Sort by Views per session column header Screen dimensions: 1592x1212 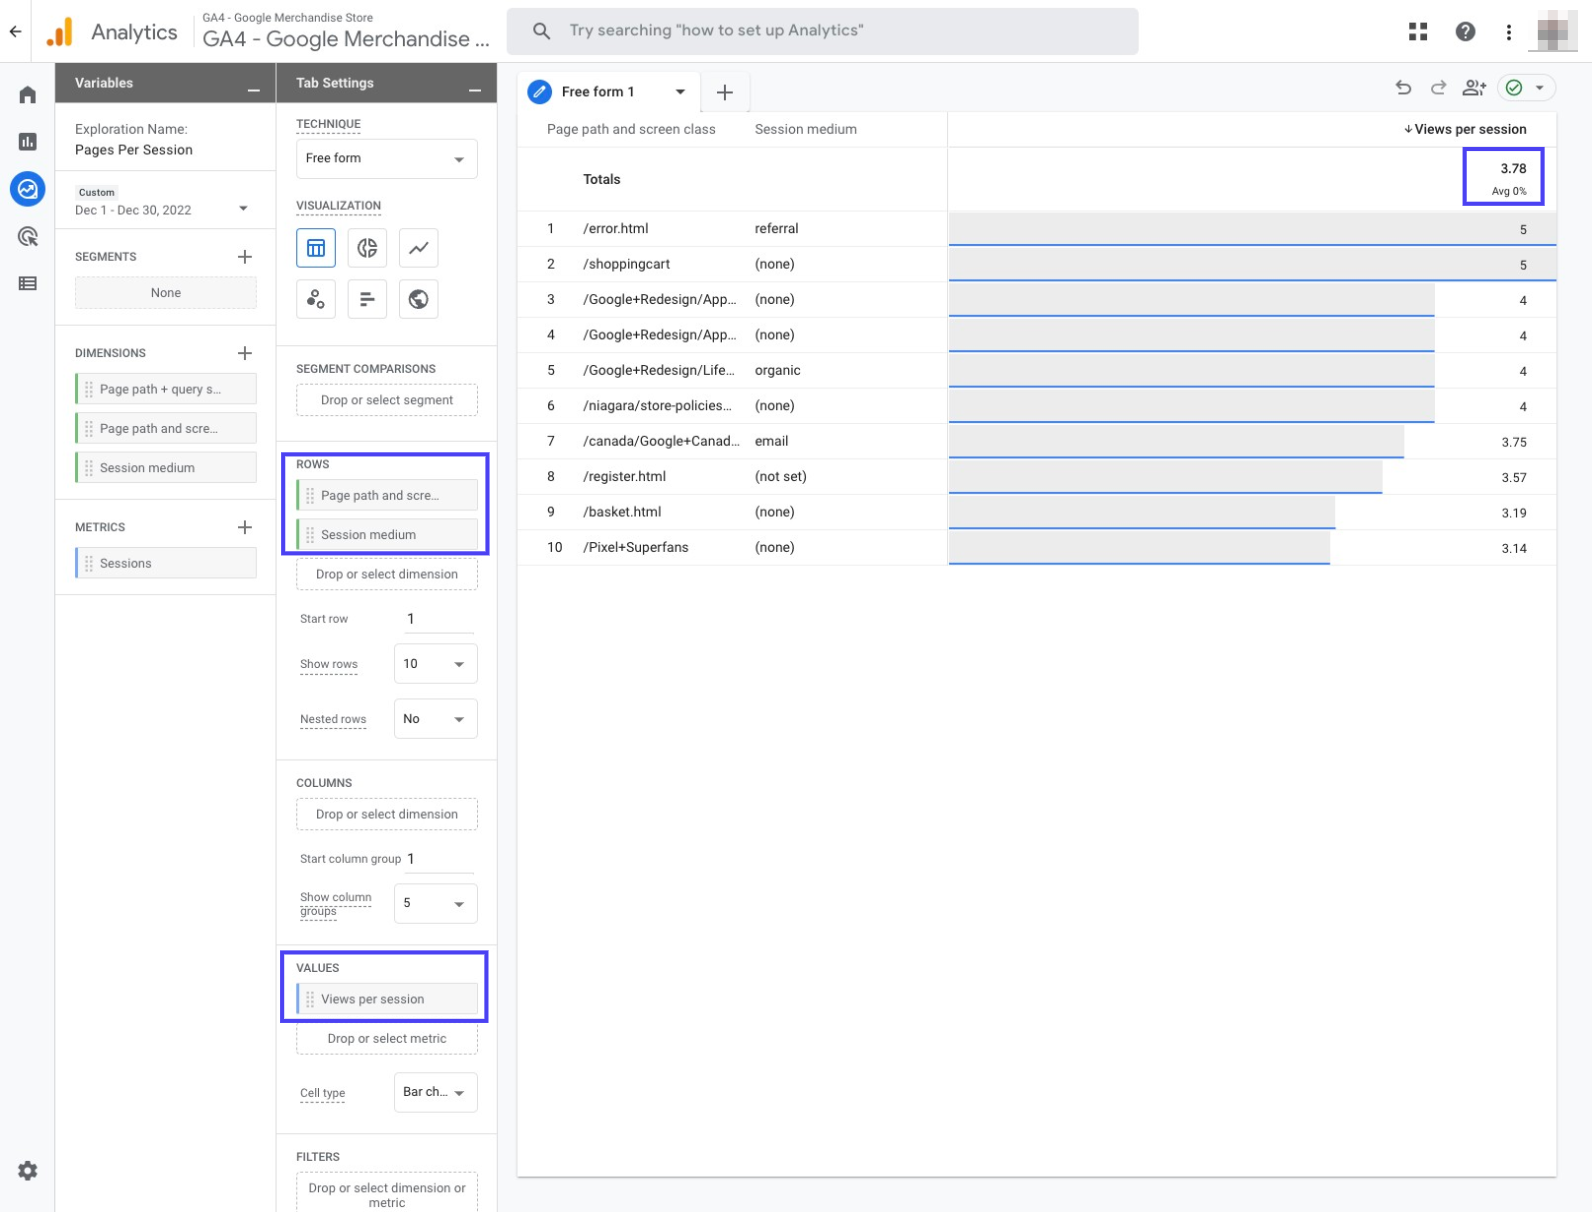pos(1464,129)
